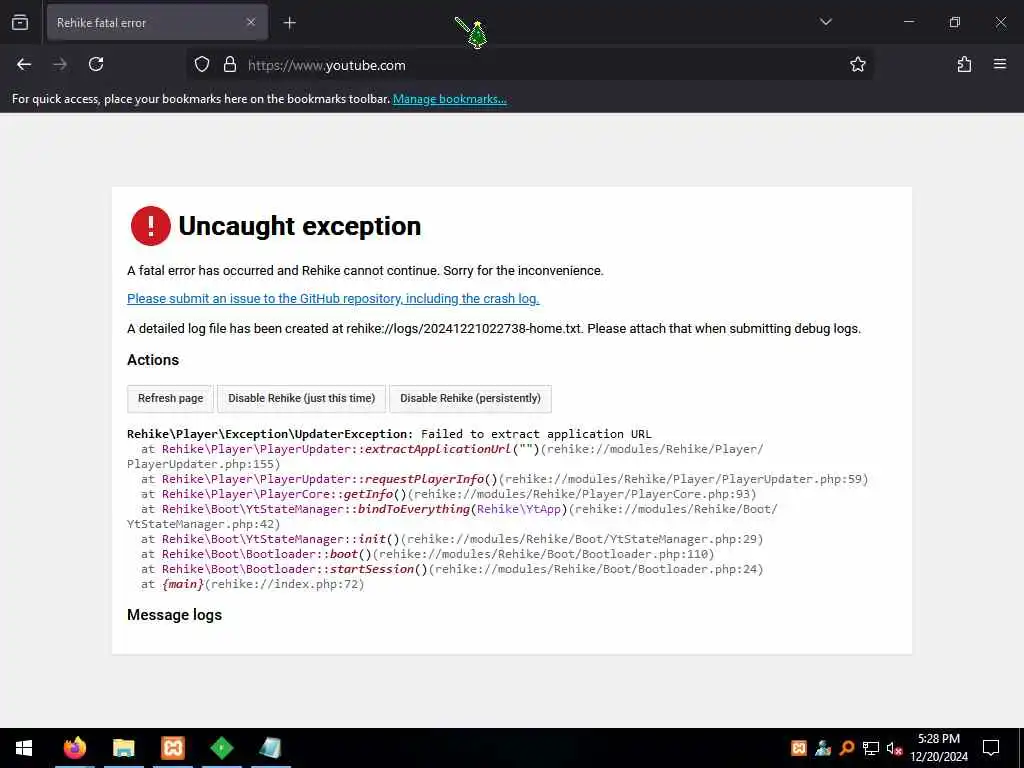Click Disable Rehike (persistently) button
The width and height of the screenshot is (1024, 768).
click(x=470, y=398)
